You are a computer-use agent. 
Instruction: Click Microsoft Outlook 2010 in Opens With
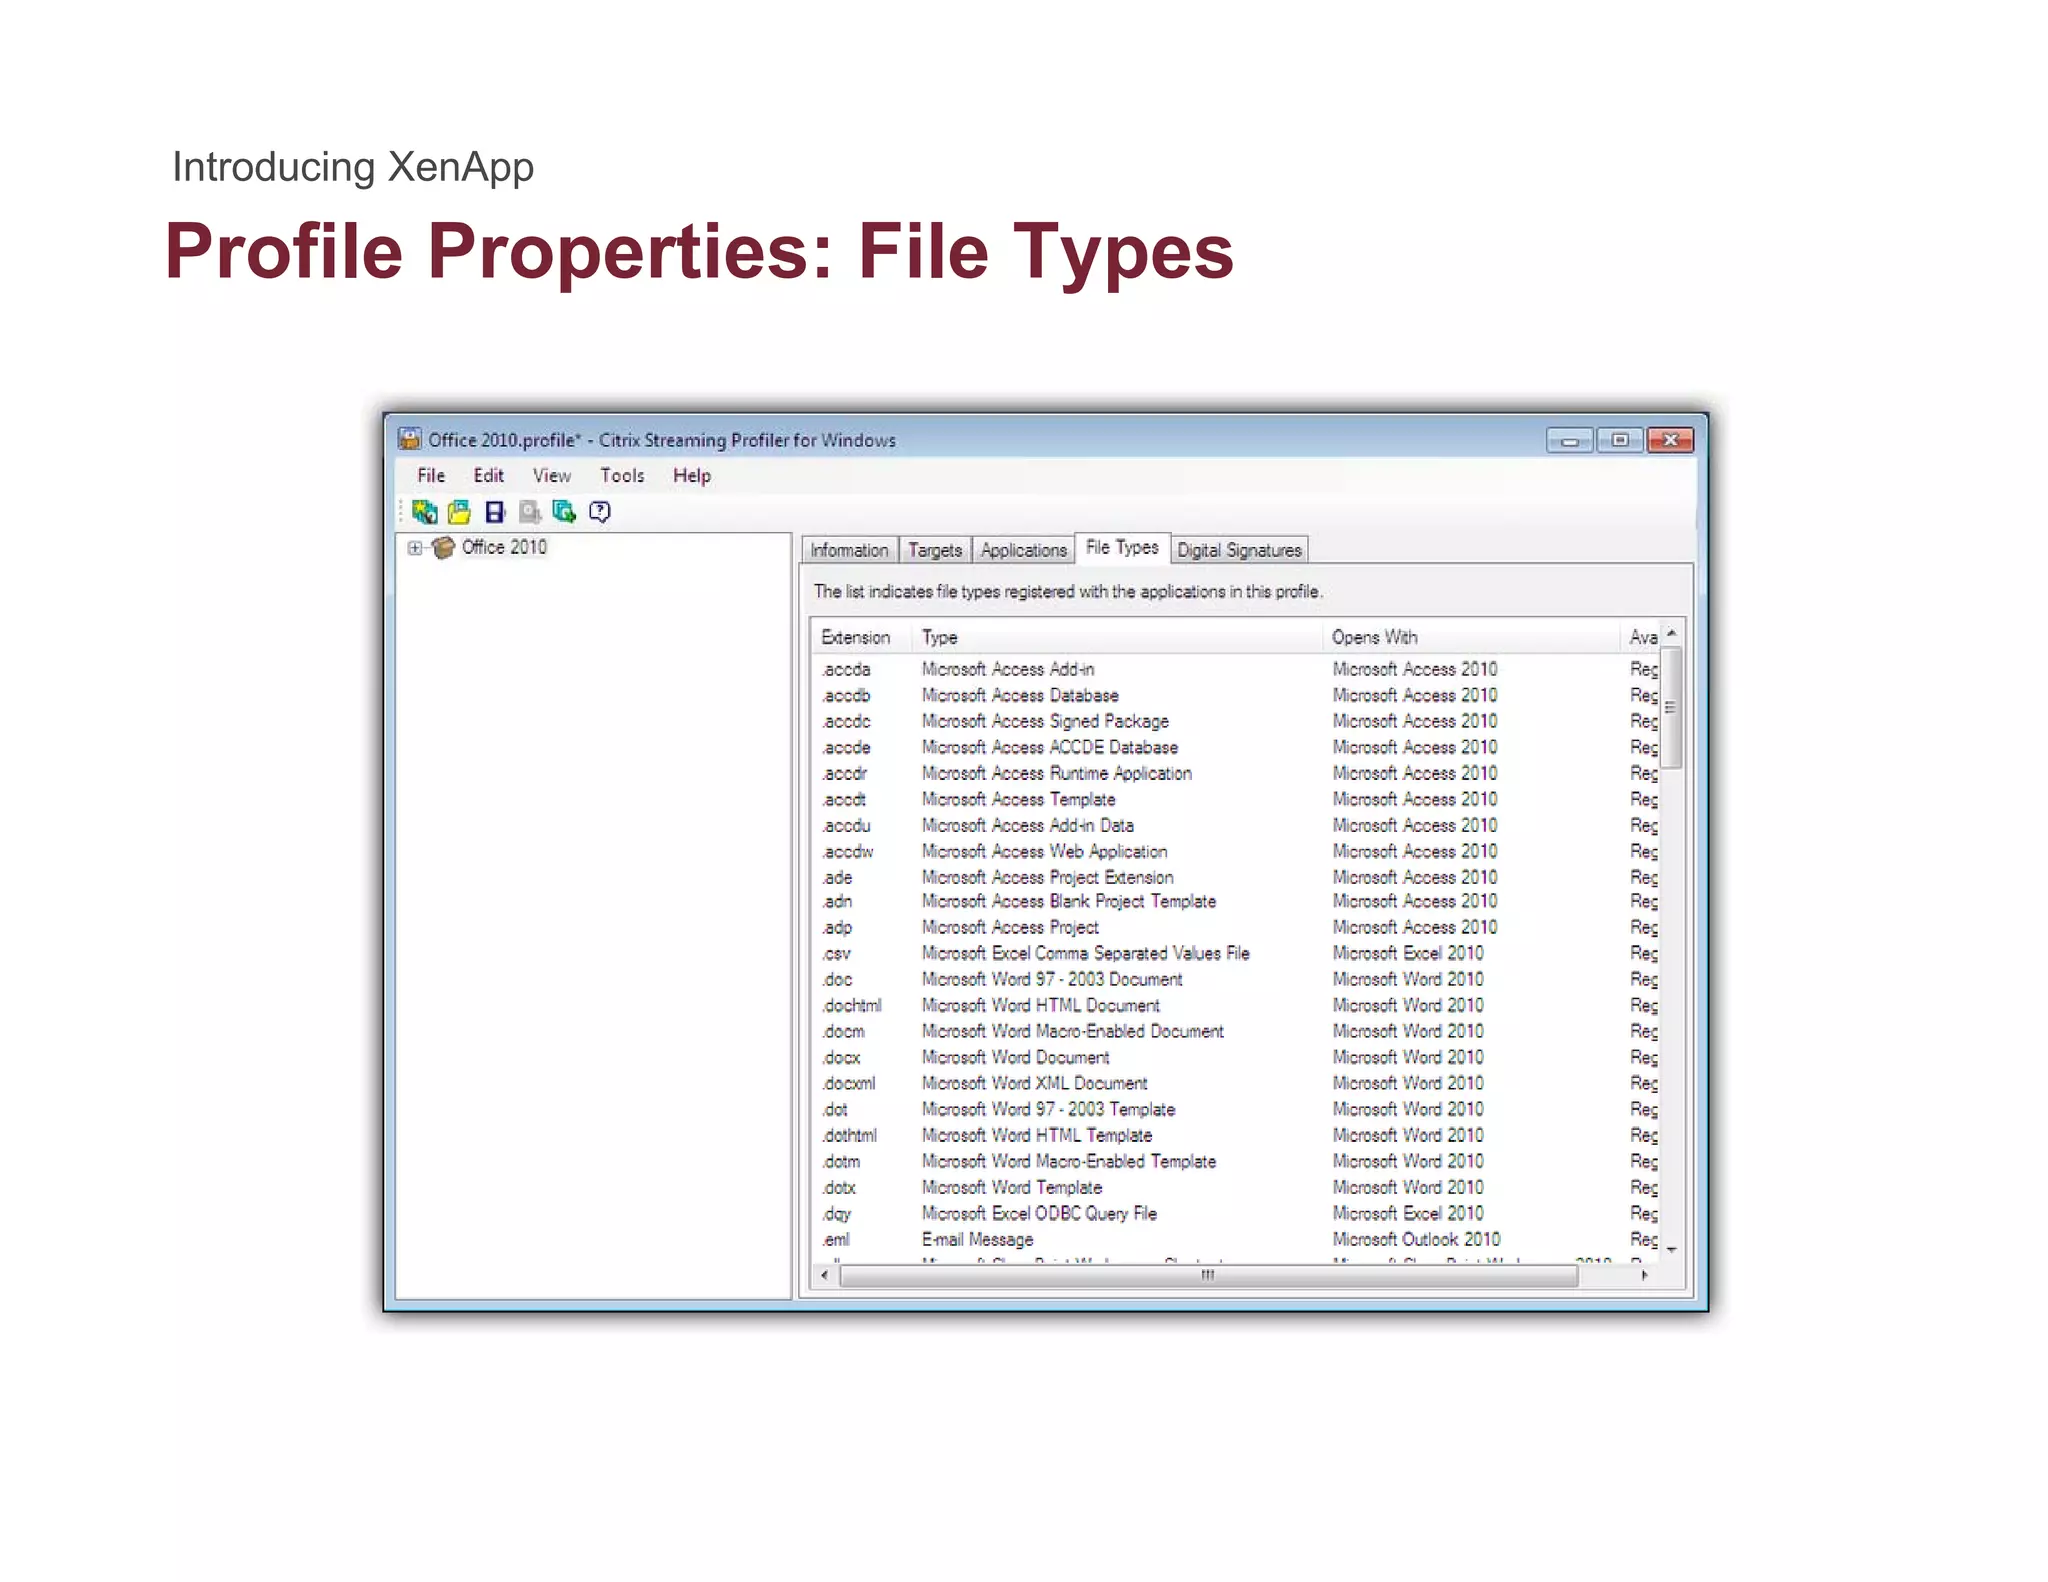point(1416,1239)
